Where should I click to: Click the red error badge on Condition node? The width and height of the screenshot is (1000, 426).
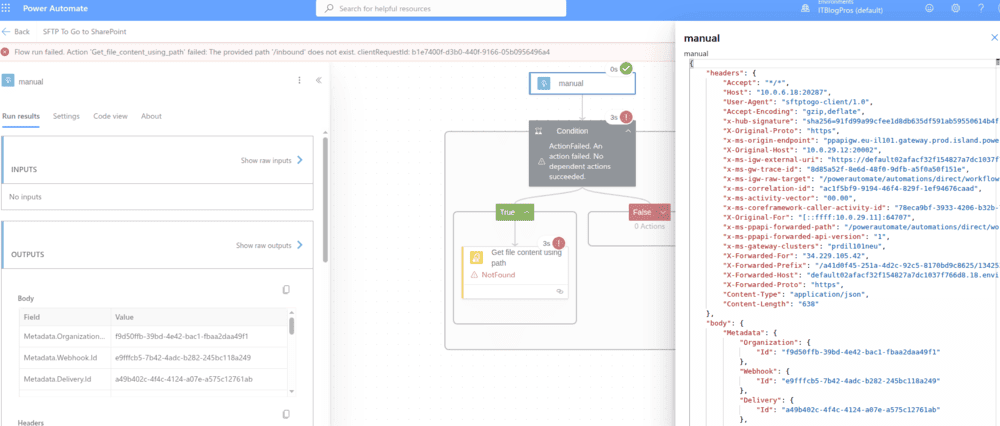point(627,117)
